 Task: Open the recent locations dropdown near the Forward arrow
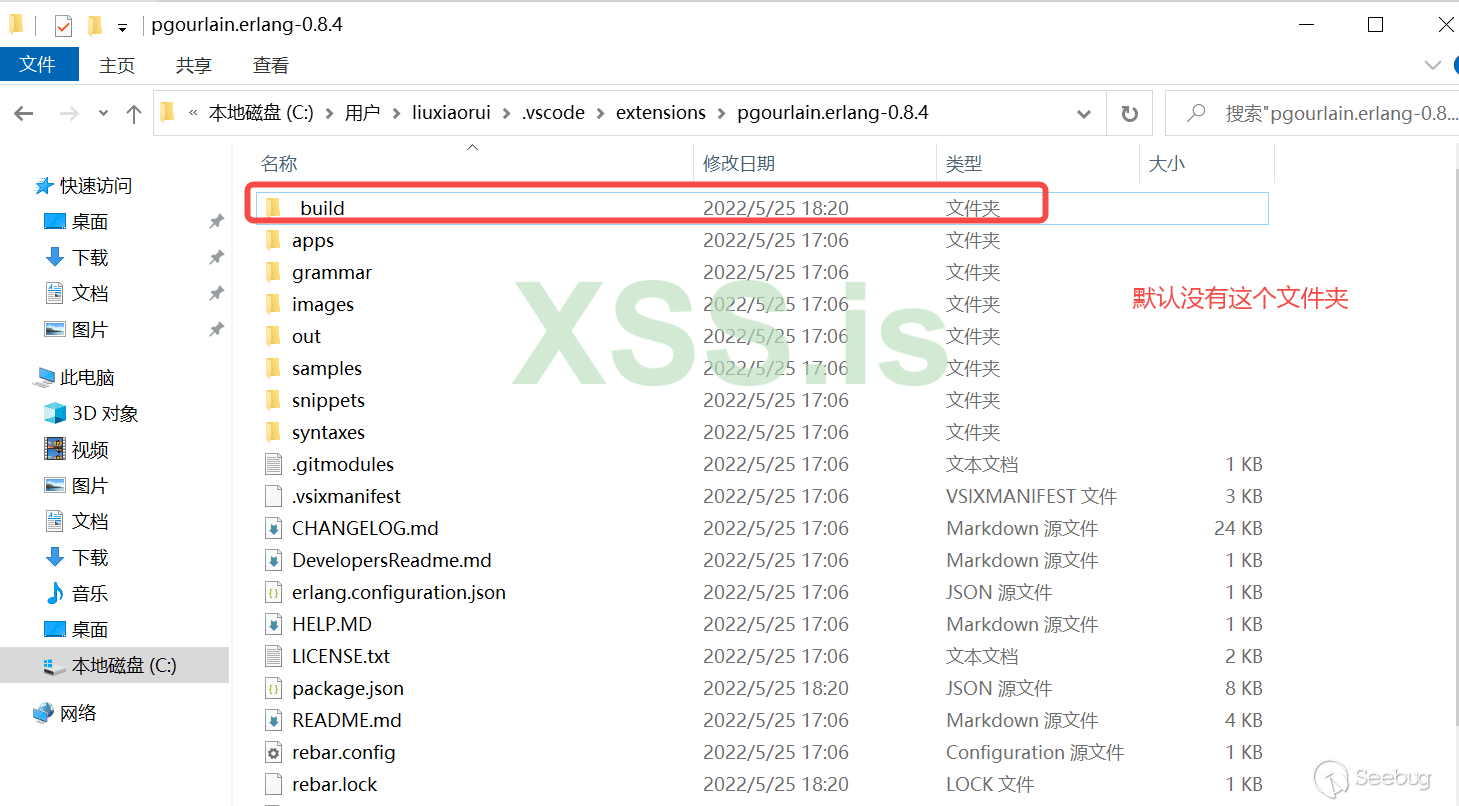(103, 114)
